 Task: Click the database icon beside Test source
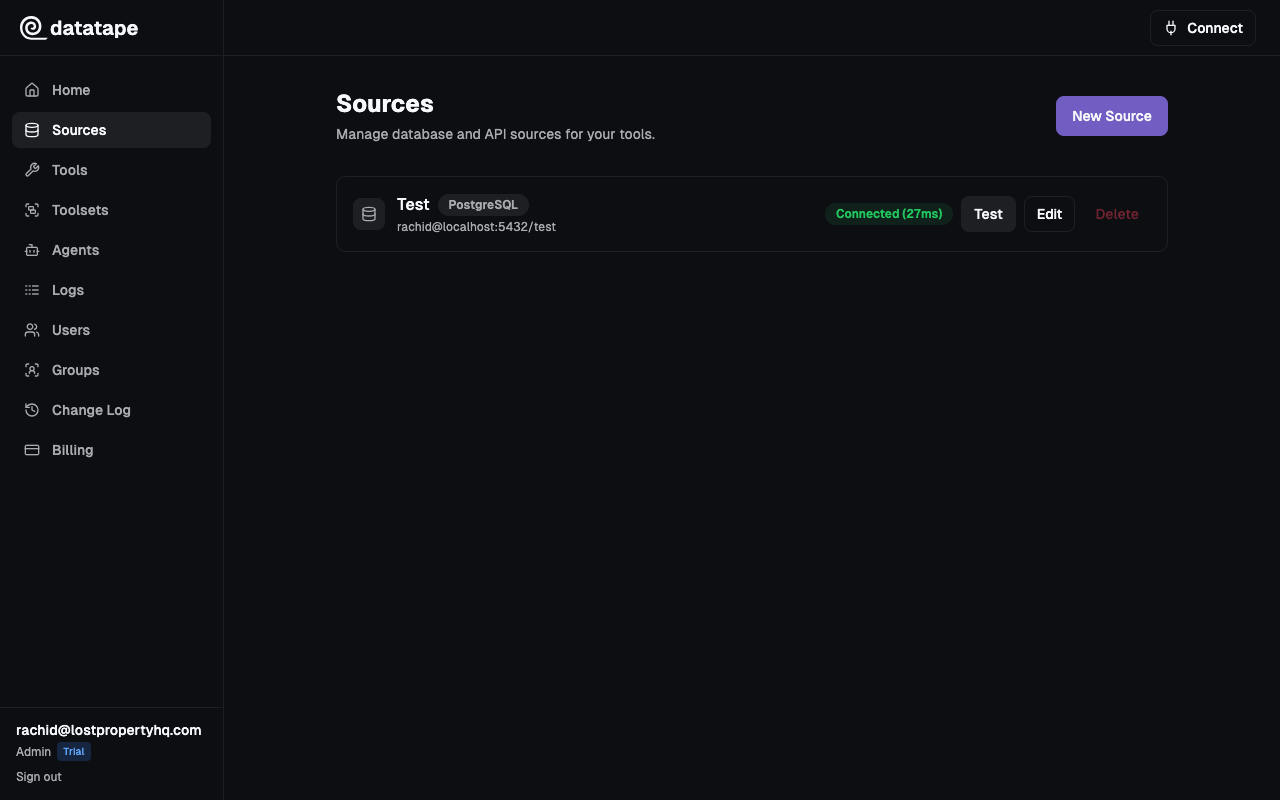(x=369, y=214)
